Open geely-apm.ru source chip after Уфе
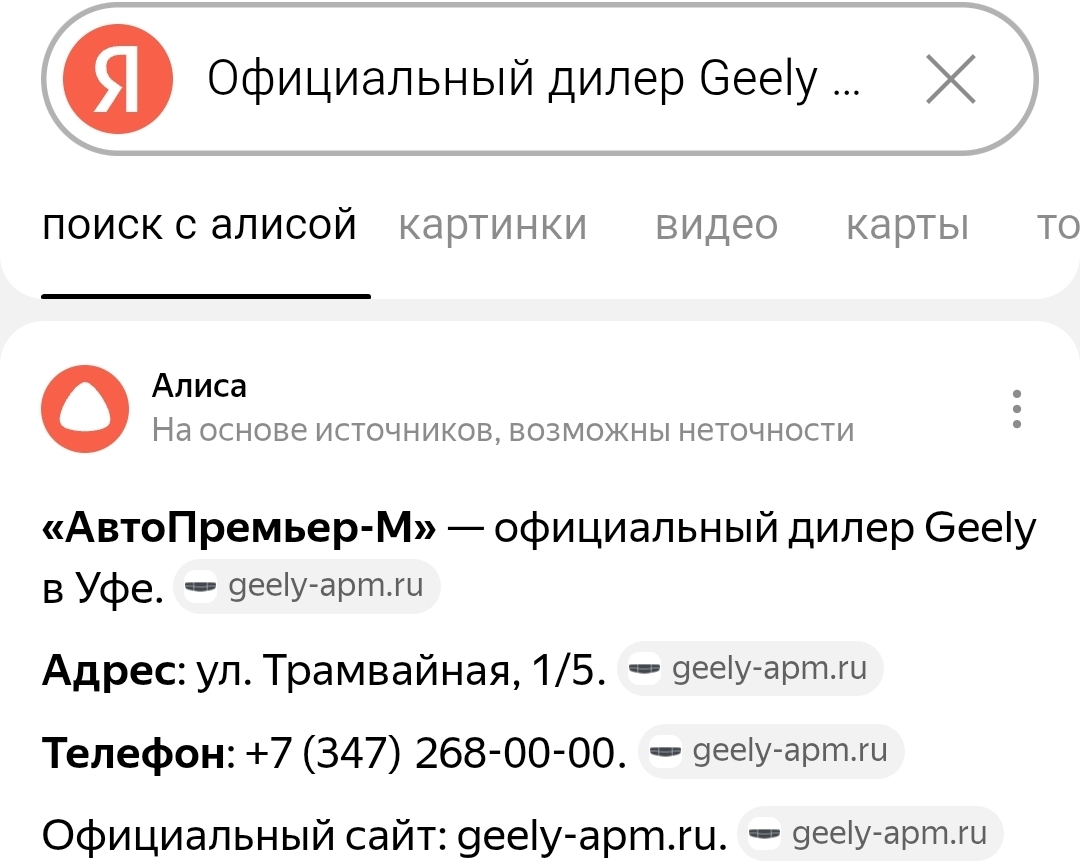The image size is (1080, 864). 307,586
